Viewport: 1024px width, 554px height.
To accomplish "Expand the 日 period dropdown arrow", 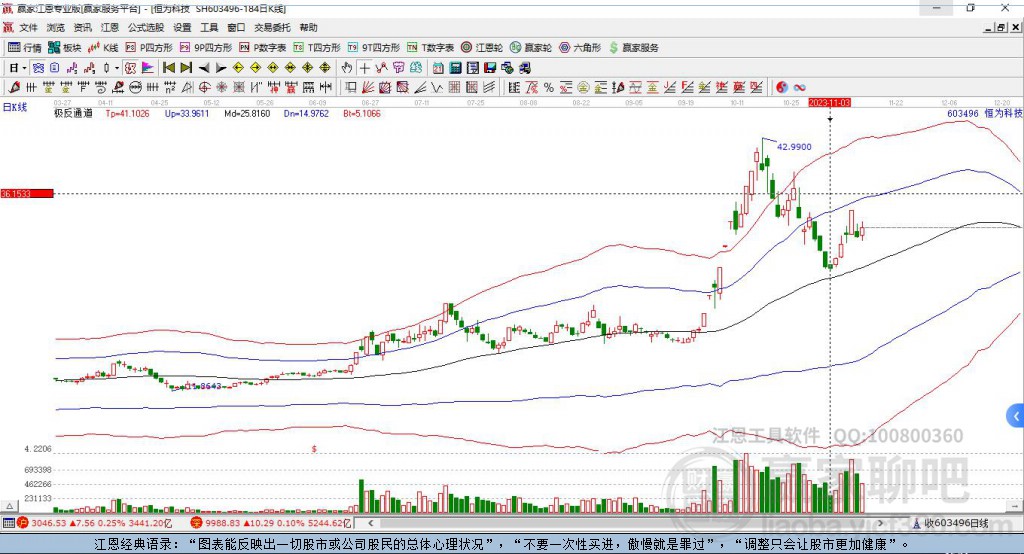I will [24, 68].
